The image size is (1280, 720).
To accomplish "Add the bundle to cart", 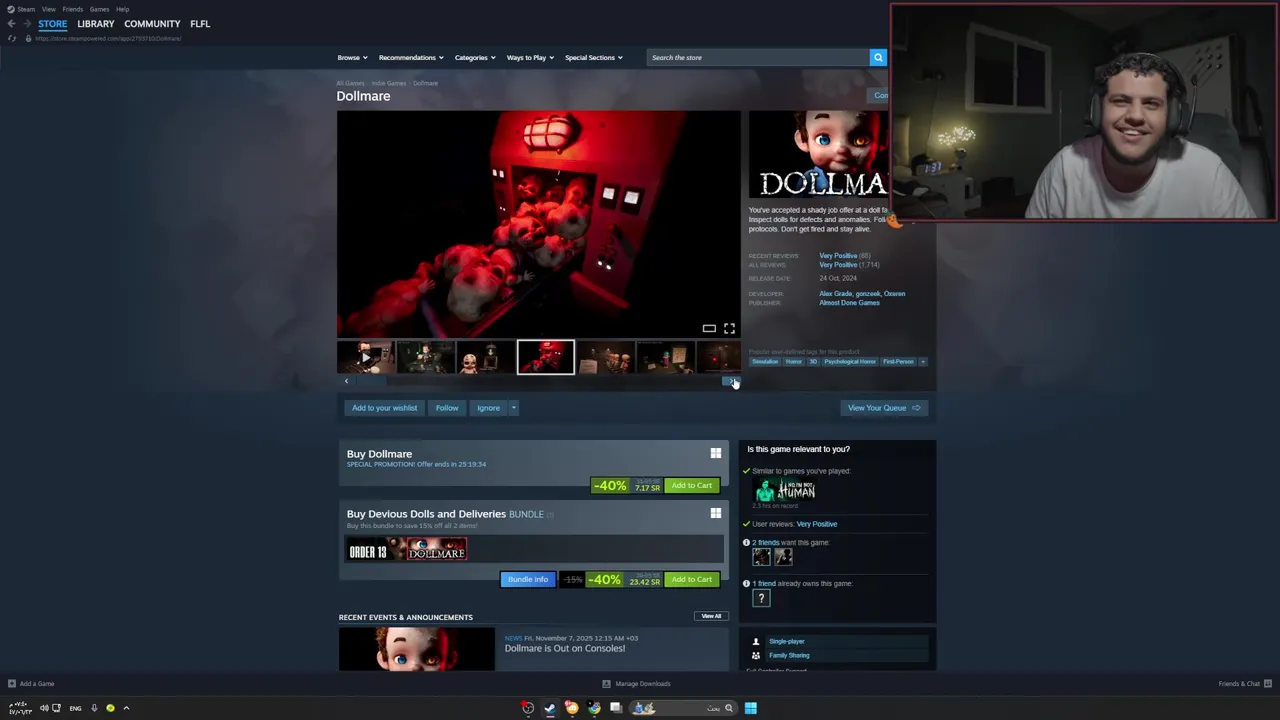I will [691, 579].
